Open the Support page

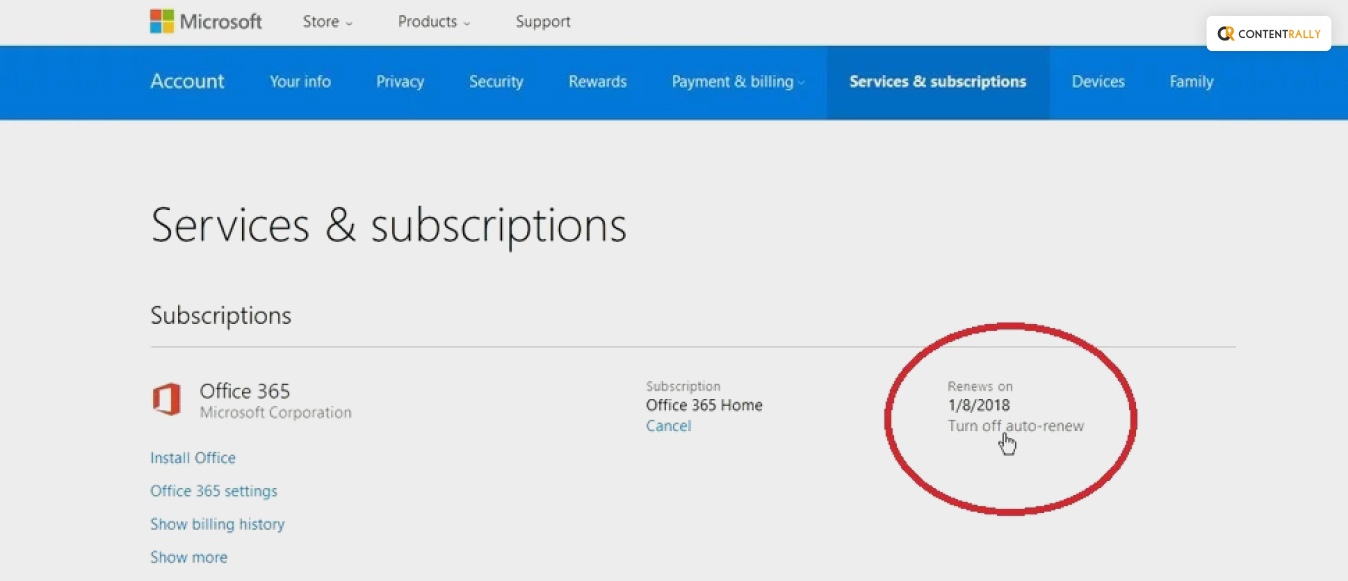tap(543, 22)
